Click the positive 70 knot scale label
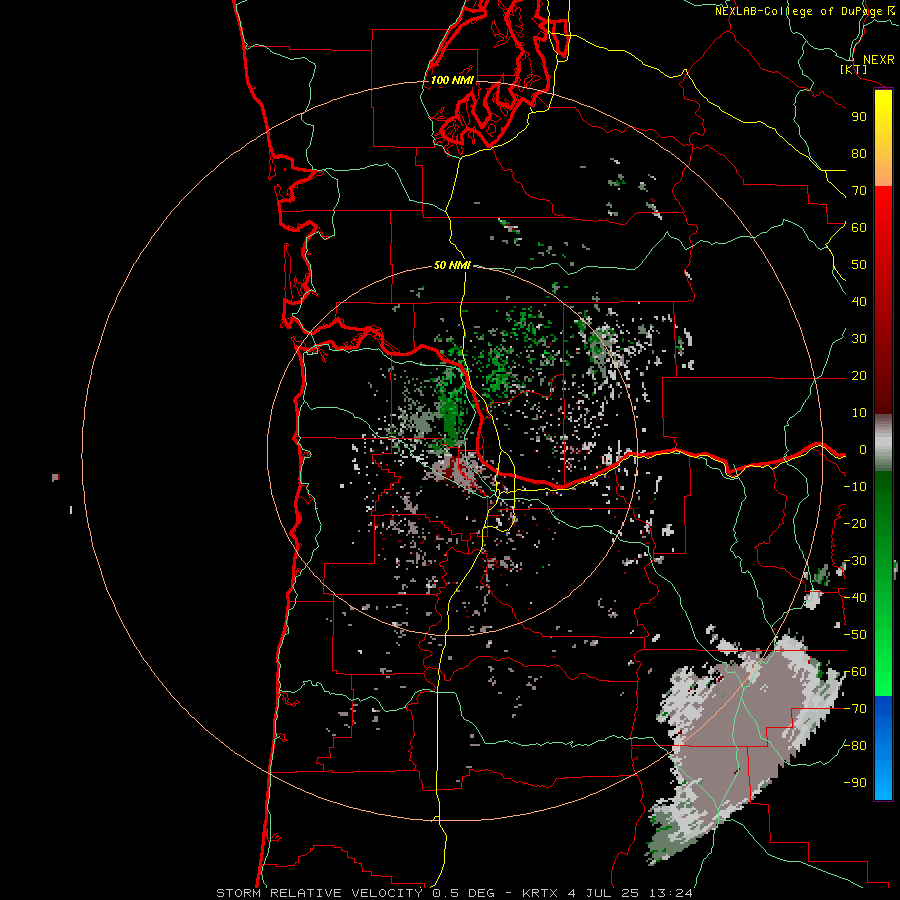Viewport: 900px width, 900px height. coord(859,191)
